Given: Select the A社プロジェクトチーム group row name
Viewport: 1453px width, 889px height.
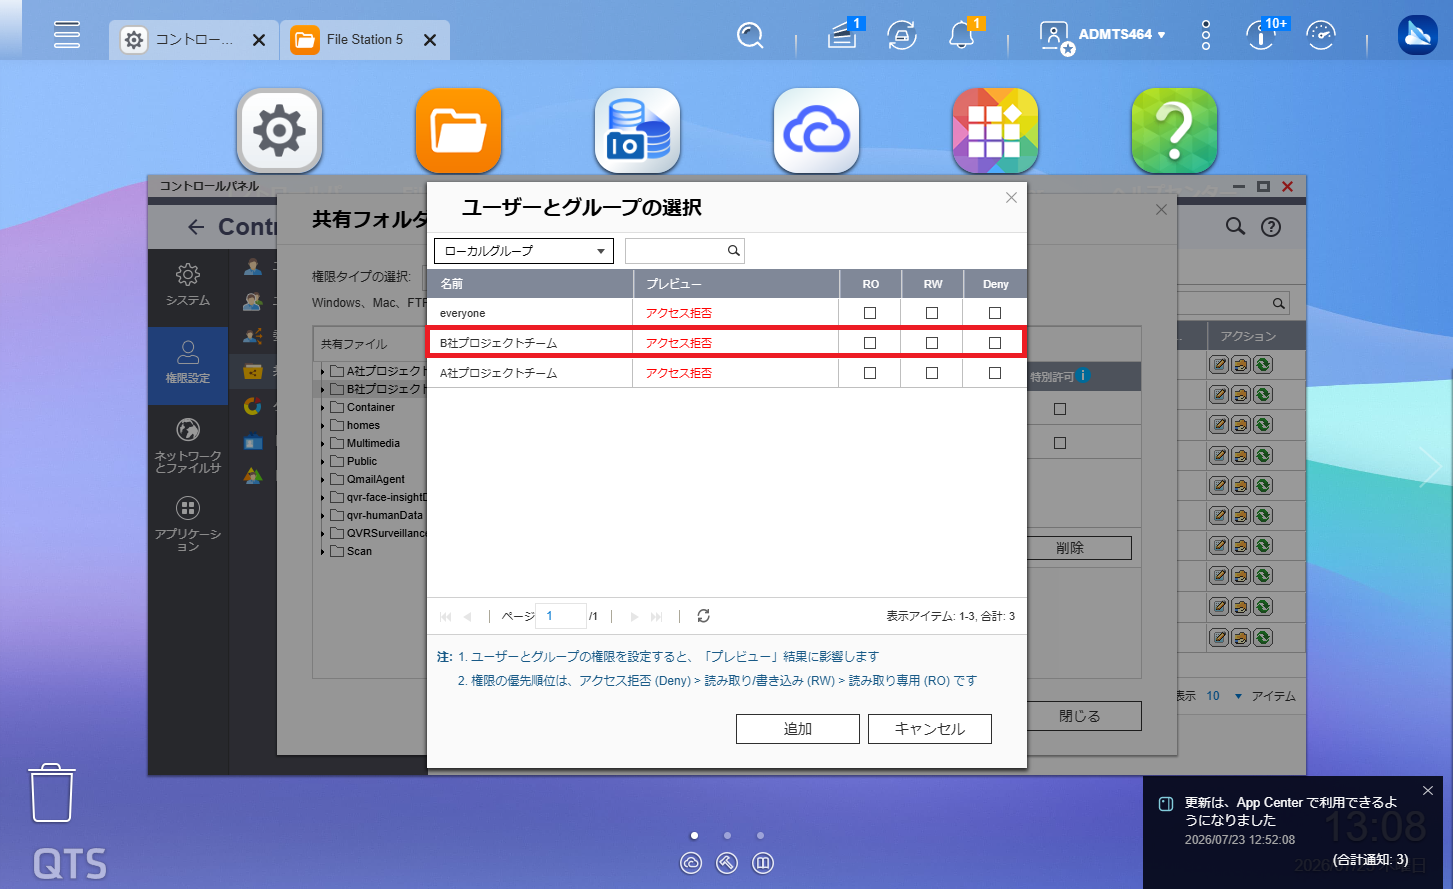Looking at the screenshot, I should (x=499, y=373).
